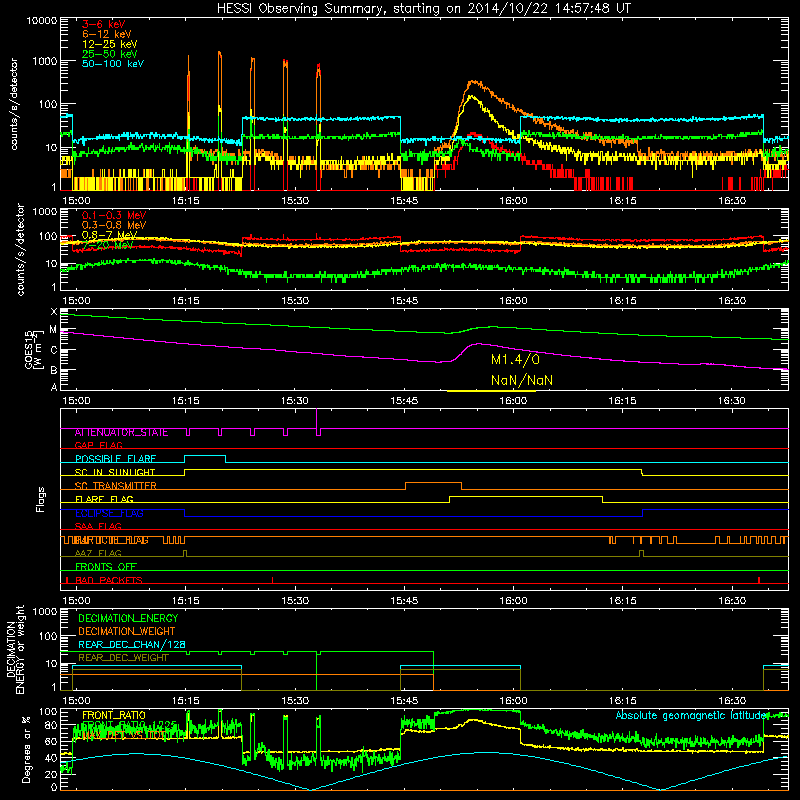Click the B class tick on GOES axis
The height and width of the screenshot is (800, 800).
pos(54,371)
